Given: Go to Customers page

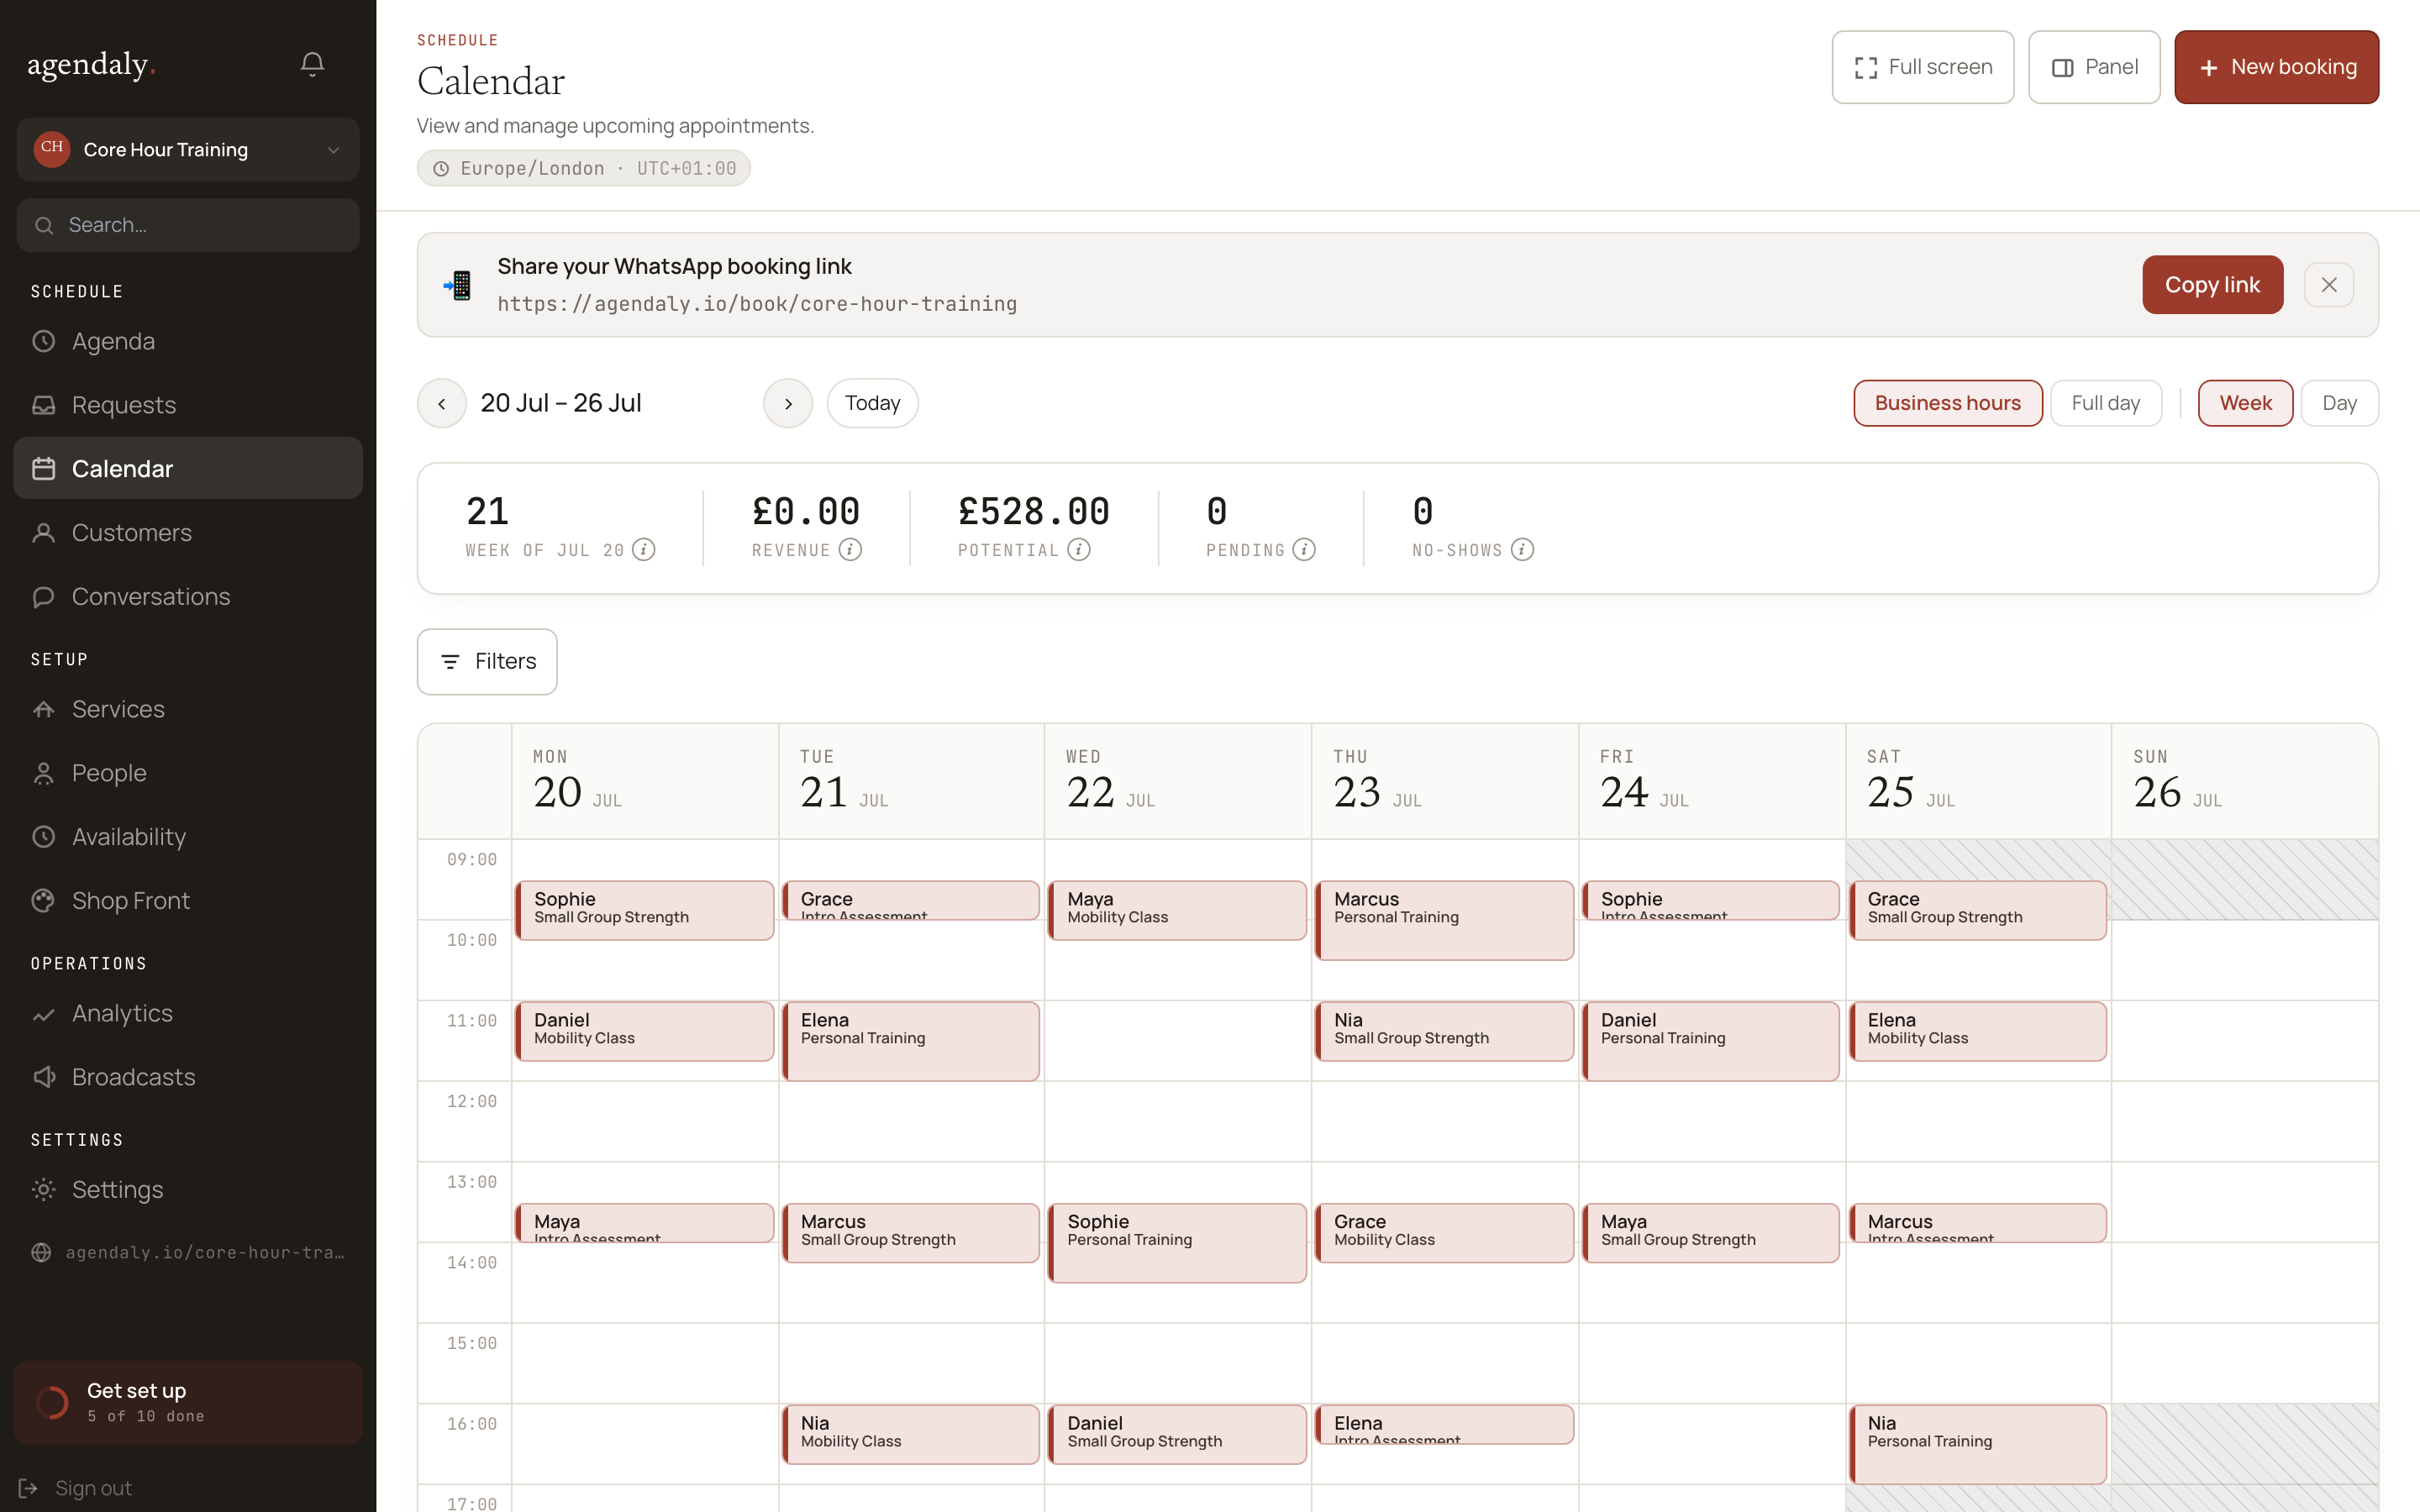Looking at the screenshot, I should 188,532.
